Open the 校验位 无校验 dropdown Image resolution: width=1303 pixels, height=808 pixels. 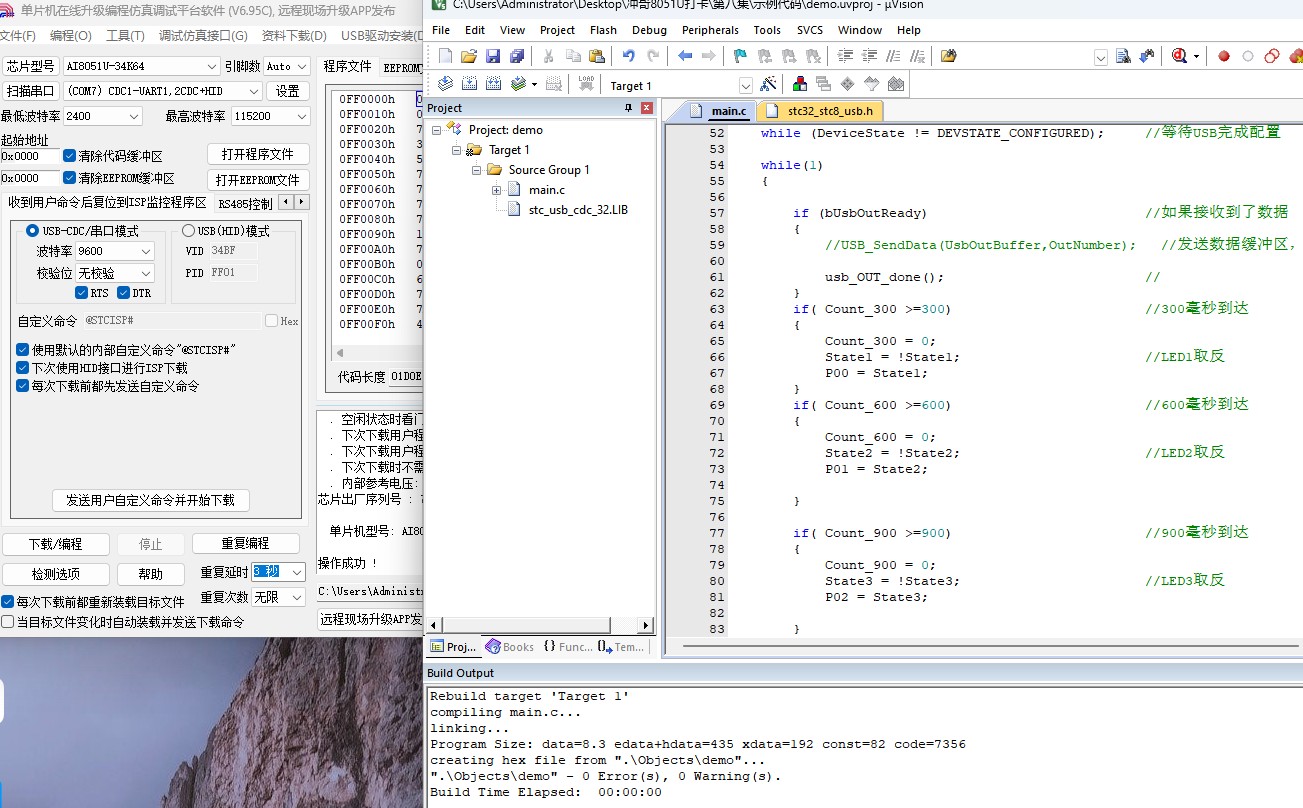(115, 273)
